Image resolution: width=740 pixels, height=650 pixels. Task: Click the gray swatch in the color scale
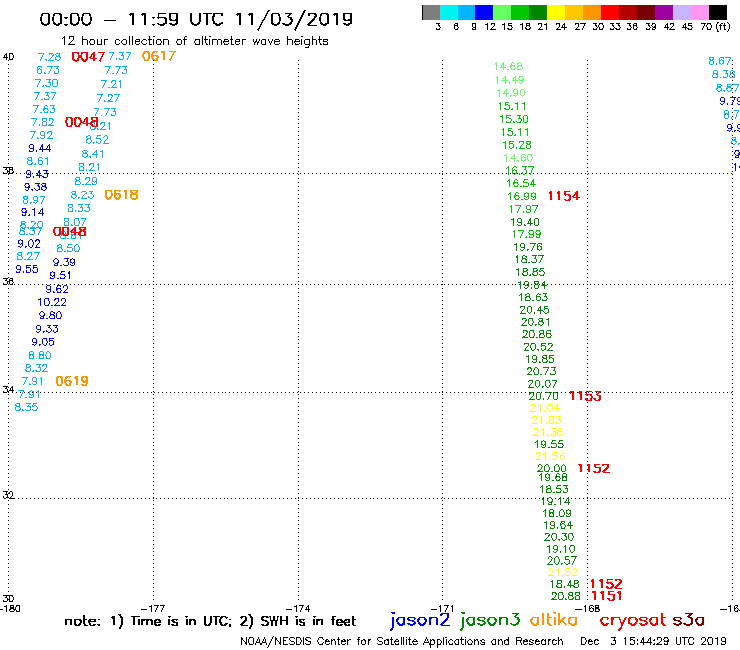point(431,12)
